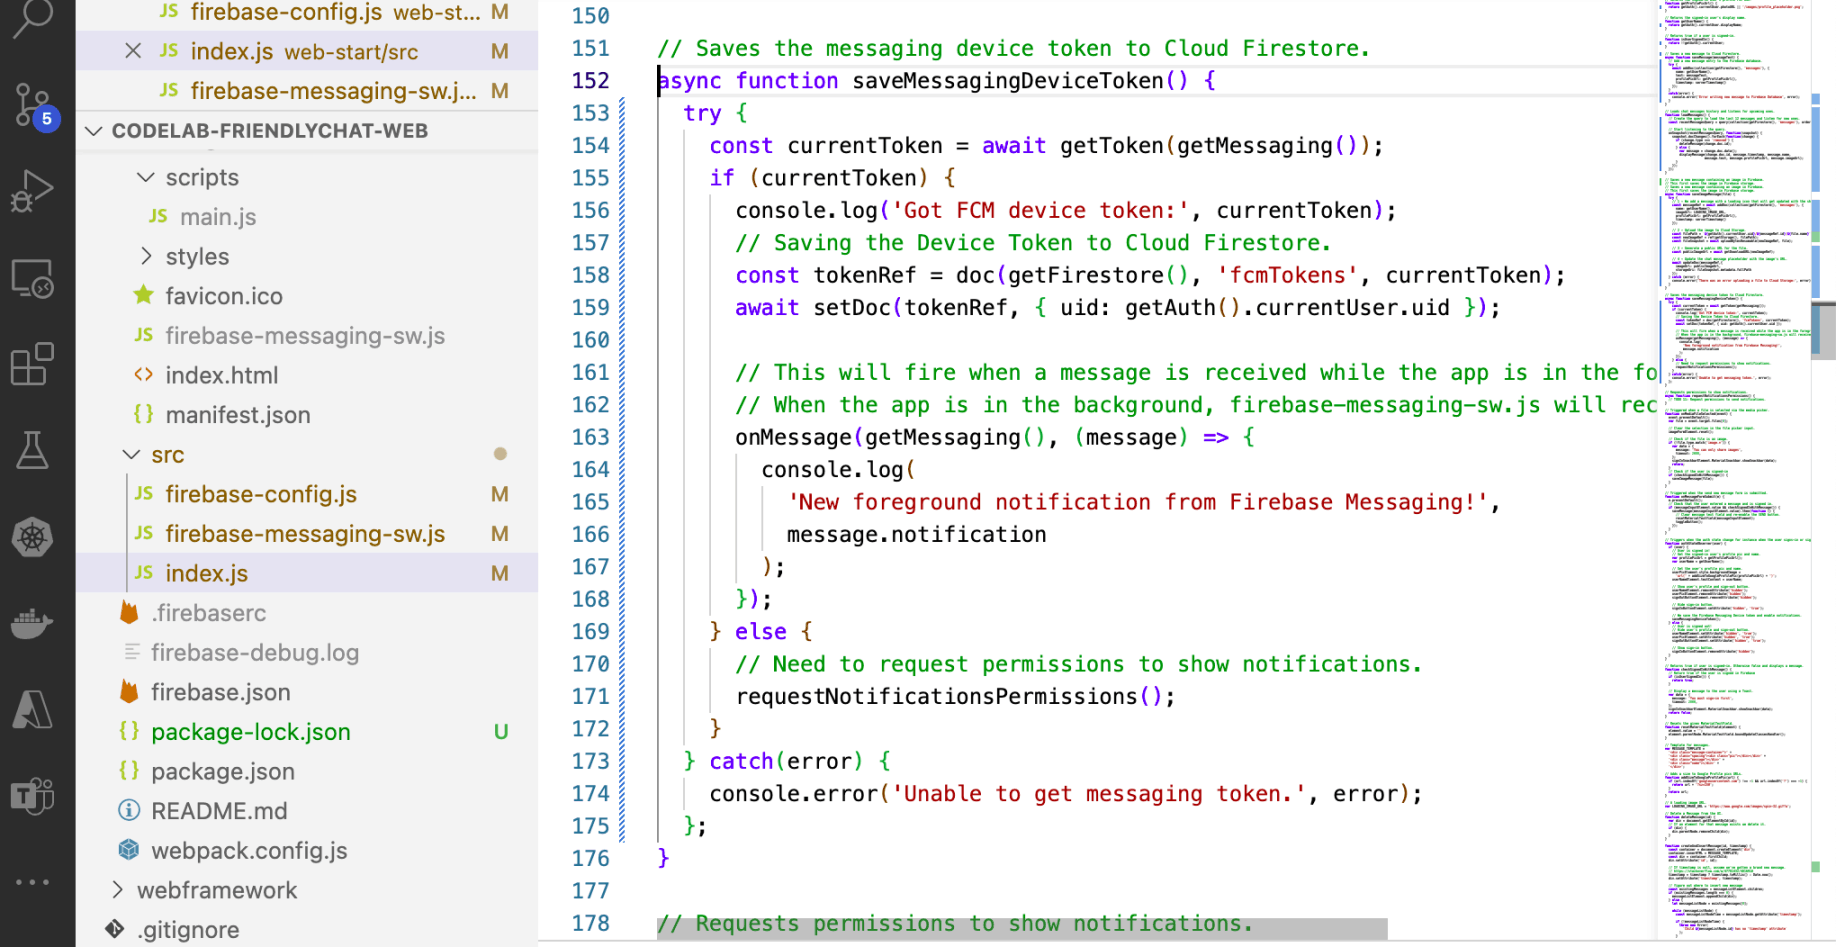Open the Teams Toolkit icon
This screenshot has height=947, width=1836.
(32, 796)
